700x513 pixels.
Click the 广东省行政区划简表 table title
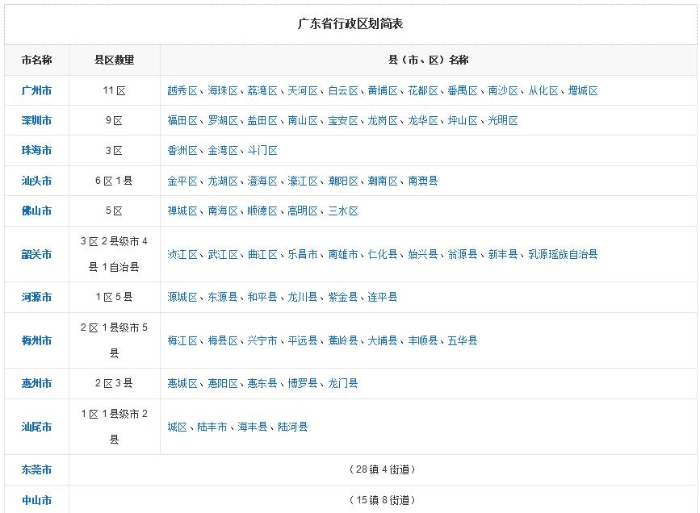coord(350,22)
